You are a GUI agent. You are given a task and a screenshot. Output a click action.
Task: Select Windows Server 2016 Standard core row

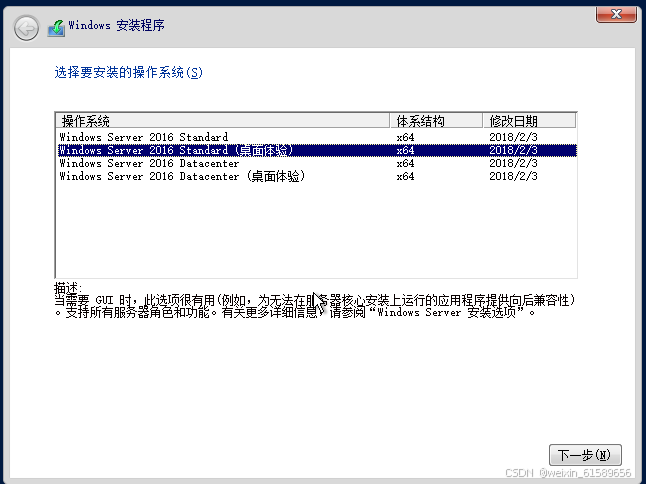316,137
